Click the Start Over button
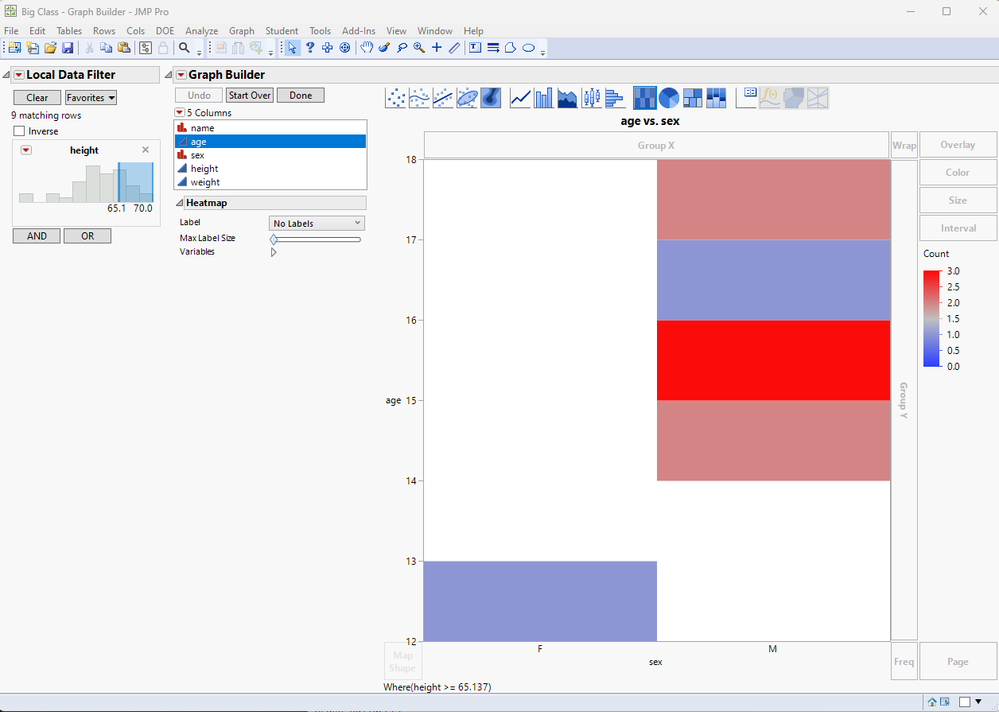Screen dimensions: 999x712 click(250, 96)
